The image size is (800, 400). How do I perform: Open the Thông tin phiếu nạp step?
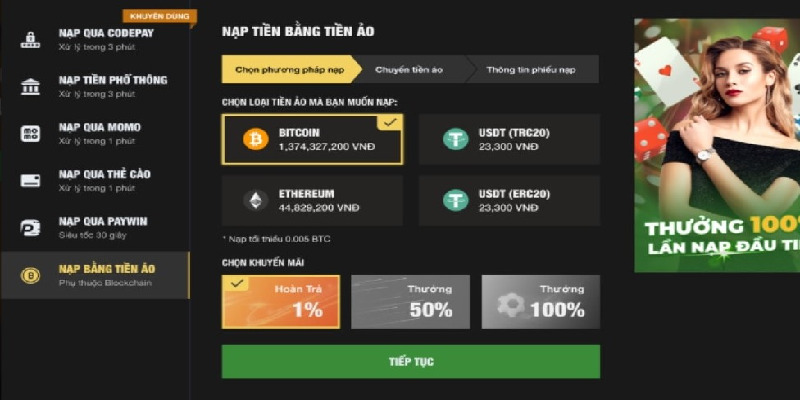(531, 69)
